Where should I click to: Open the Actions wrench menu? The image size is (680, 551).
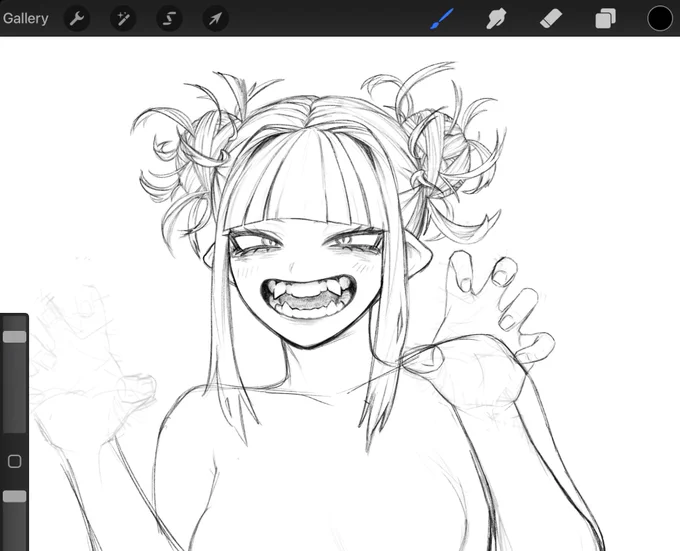77,19
